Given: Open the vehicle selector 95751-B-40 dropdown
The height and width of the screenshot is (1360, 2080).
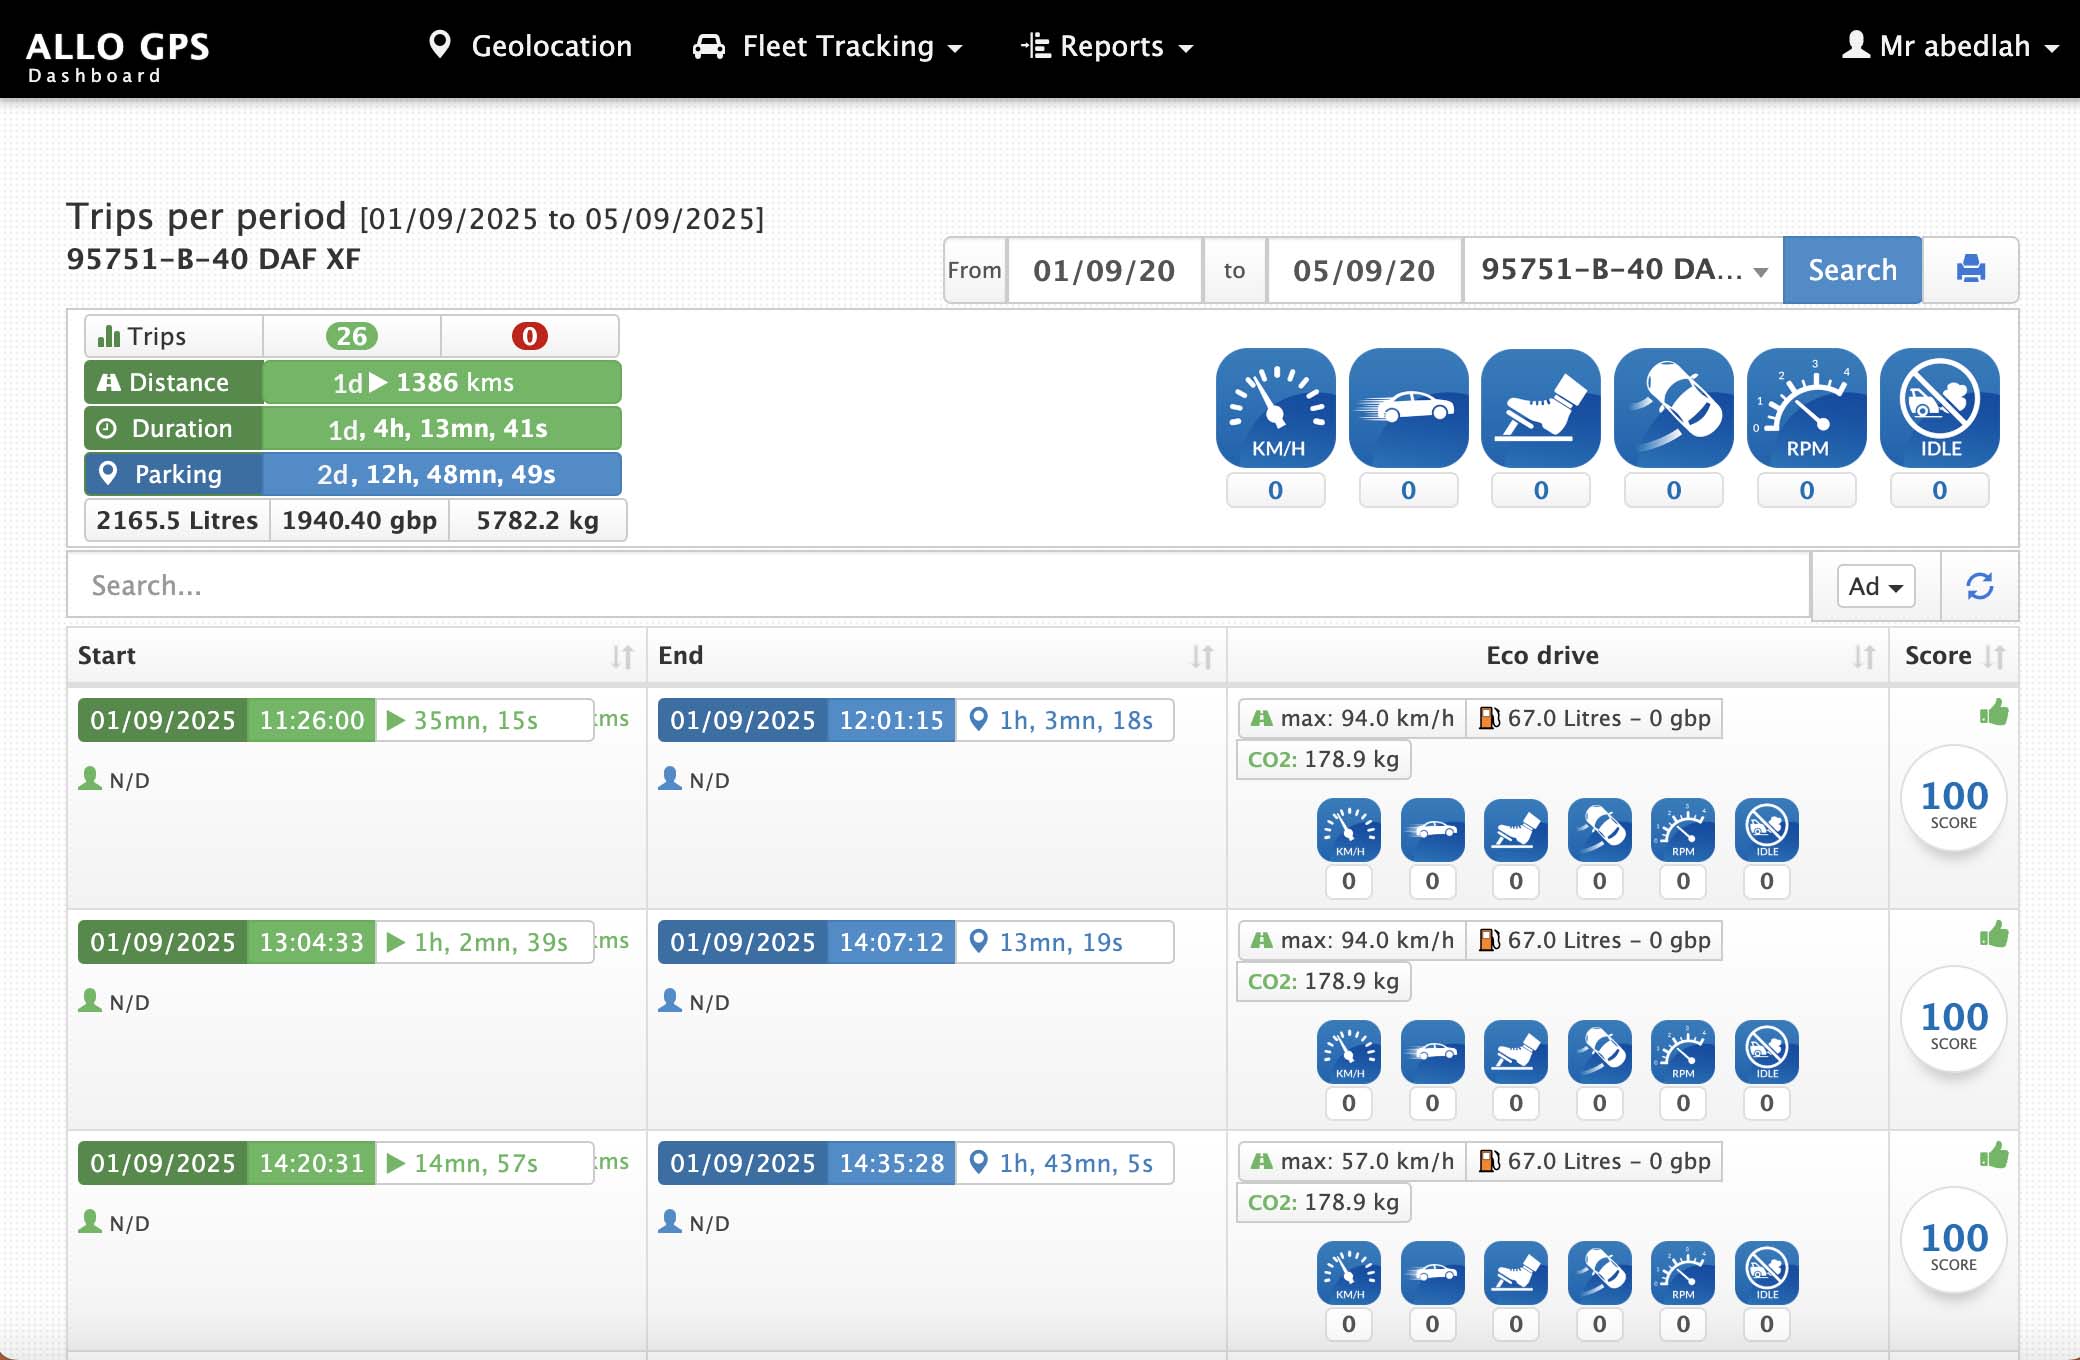Looking at the screenshot, I should point(1622,269).
